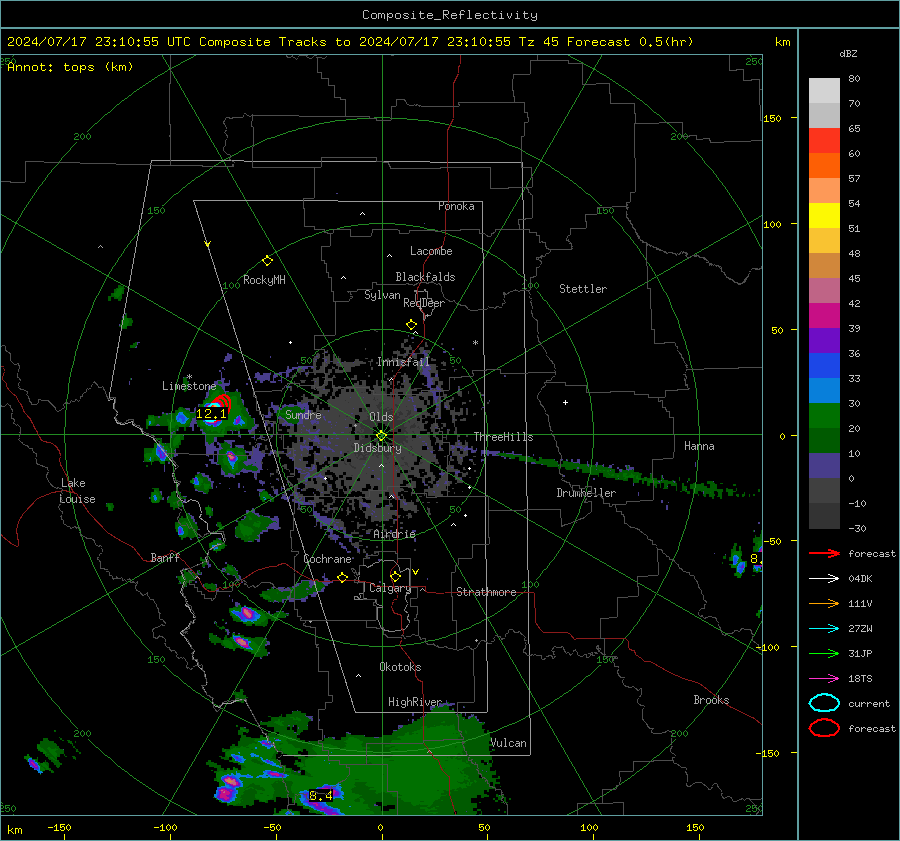The height and width of the screenshot is (841, 900).
Task: Click the Innisfail city label
Action: (403, 362)
